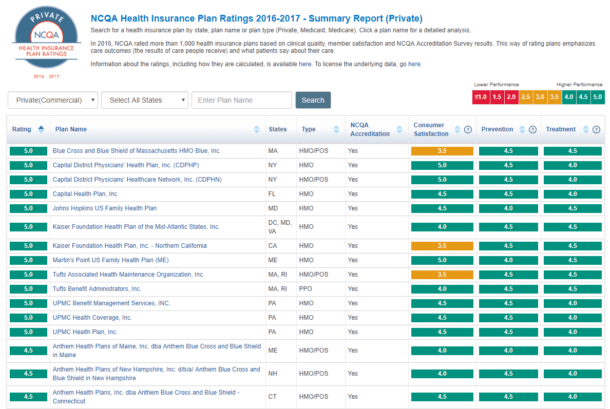Click the 4.5 rating bar for Anthem Maine

click(28, 351)
